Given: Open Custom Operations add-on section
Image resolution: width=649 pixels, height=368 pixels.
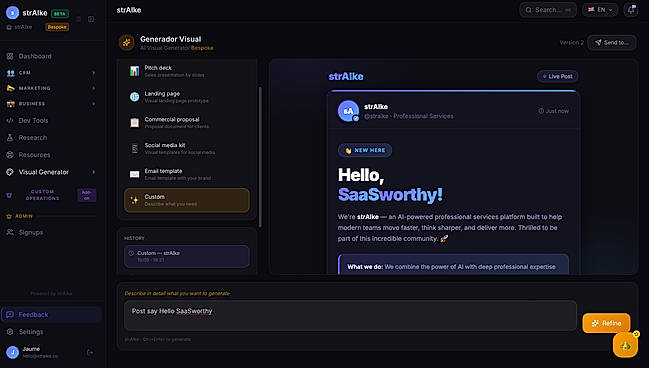Looking at the screenshot, I should point(42,195).
